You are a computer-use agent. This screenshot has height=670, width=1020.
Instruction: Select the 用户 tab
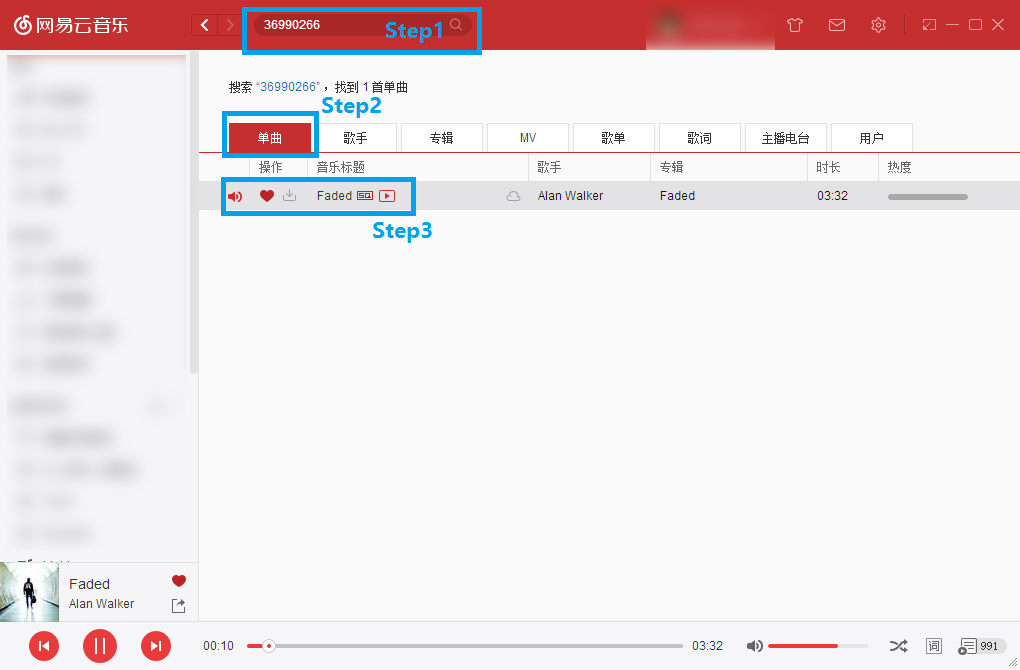(x=872, y=138)
